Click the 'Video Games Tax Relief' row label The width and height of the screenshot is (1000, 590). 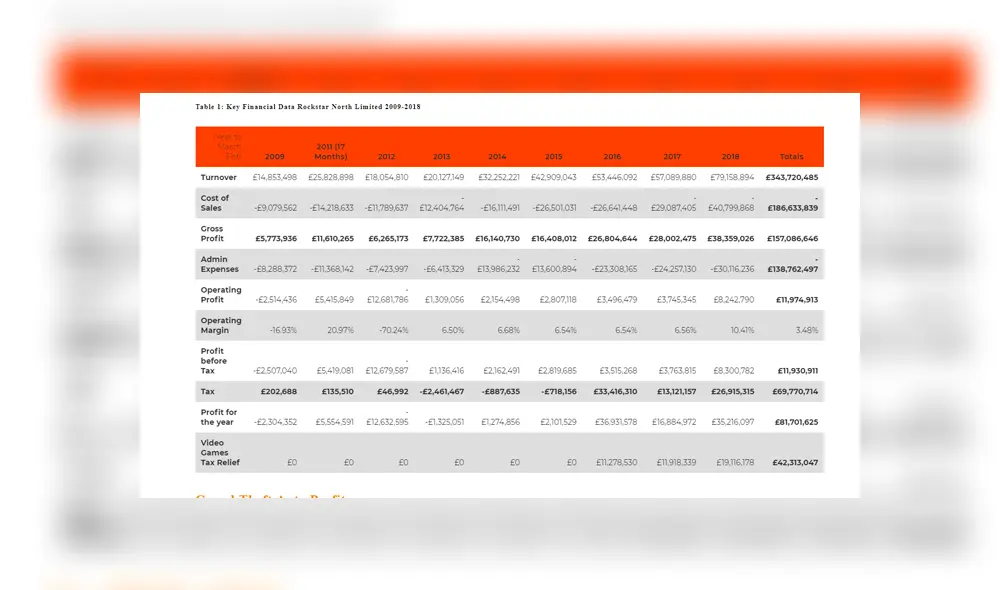220,453
